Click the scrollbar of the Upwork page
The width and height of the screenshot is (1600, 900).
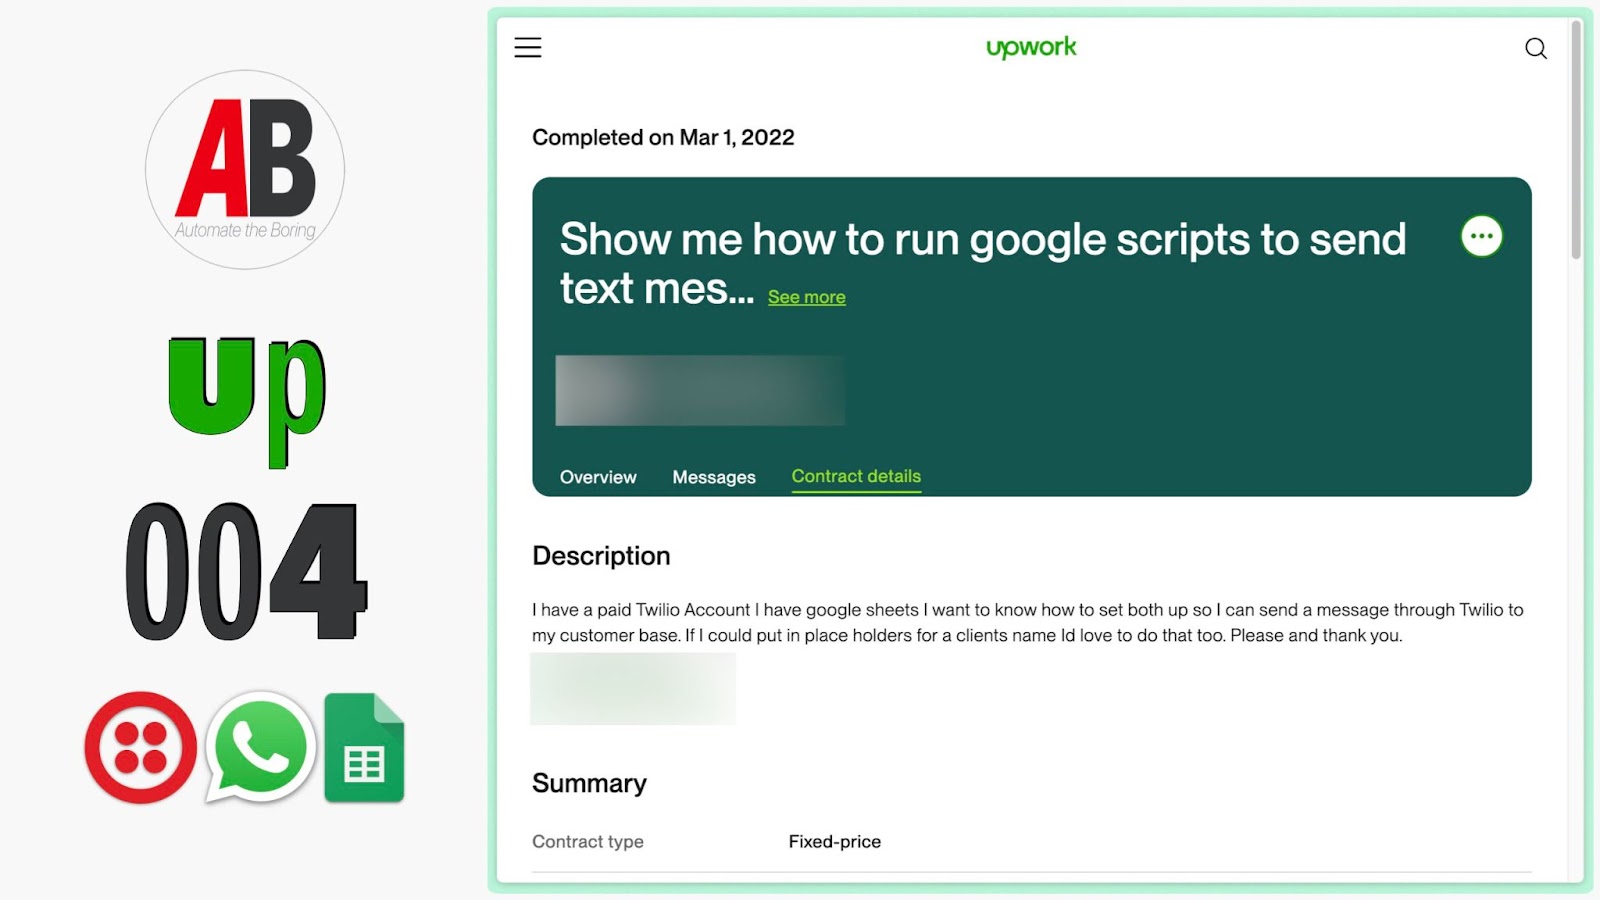click(1576, 140)
